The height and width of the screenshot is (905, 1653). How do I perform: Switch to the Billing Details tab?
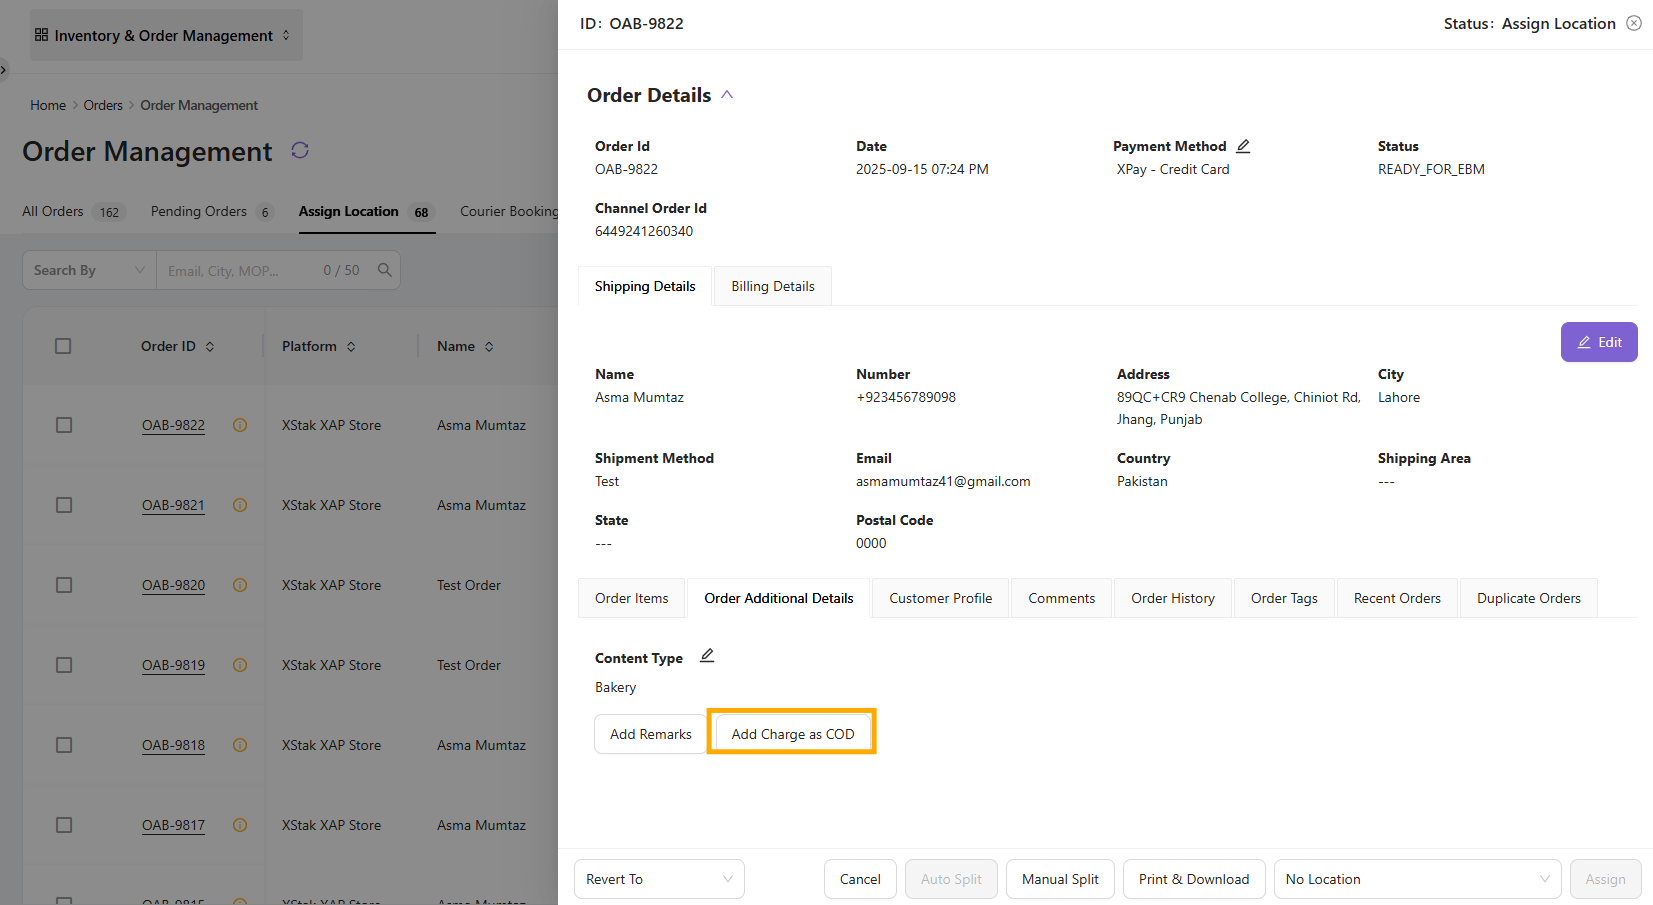tap(772, 286)
